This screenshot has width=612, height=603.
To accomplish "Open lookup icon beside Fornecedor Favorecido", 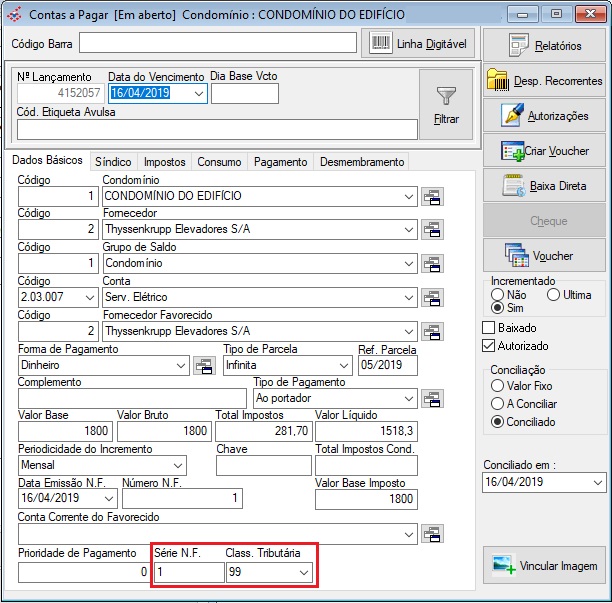I will (432, 331).
